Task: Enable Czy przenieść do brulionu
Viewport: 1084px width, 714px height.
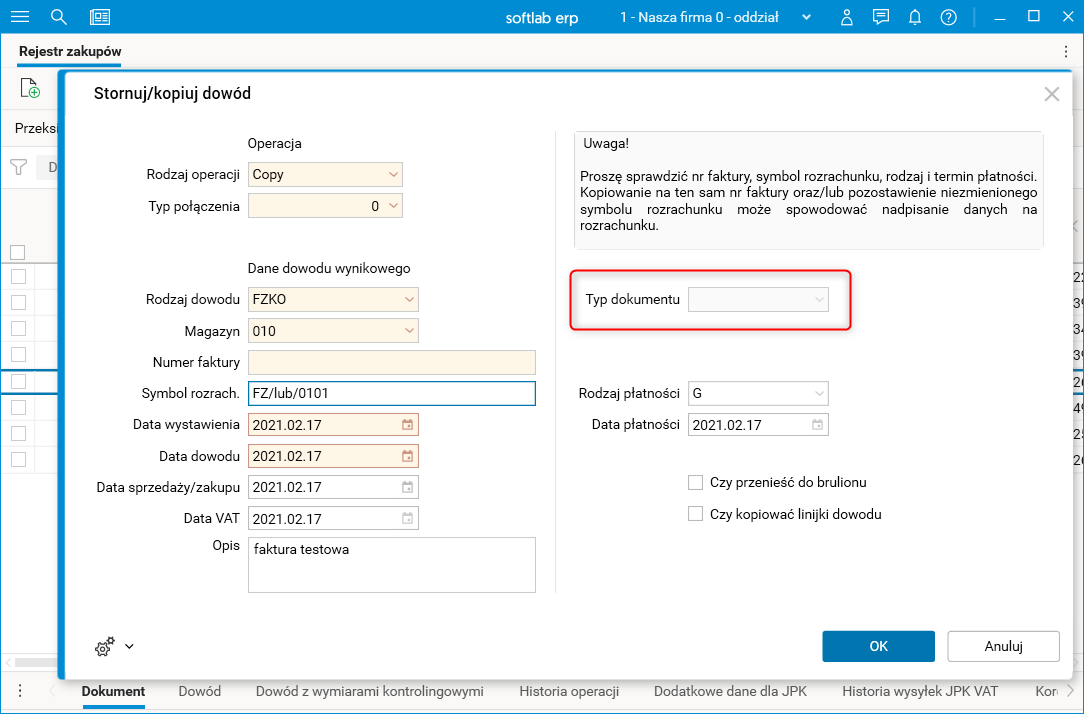Action: pyautogui.click(x=696, y=482)
